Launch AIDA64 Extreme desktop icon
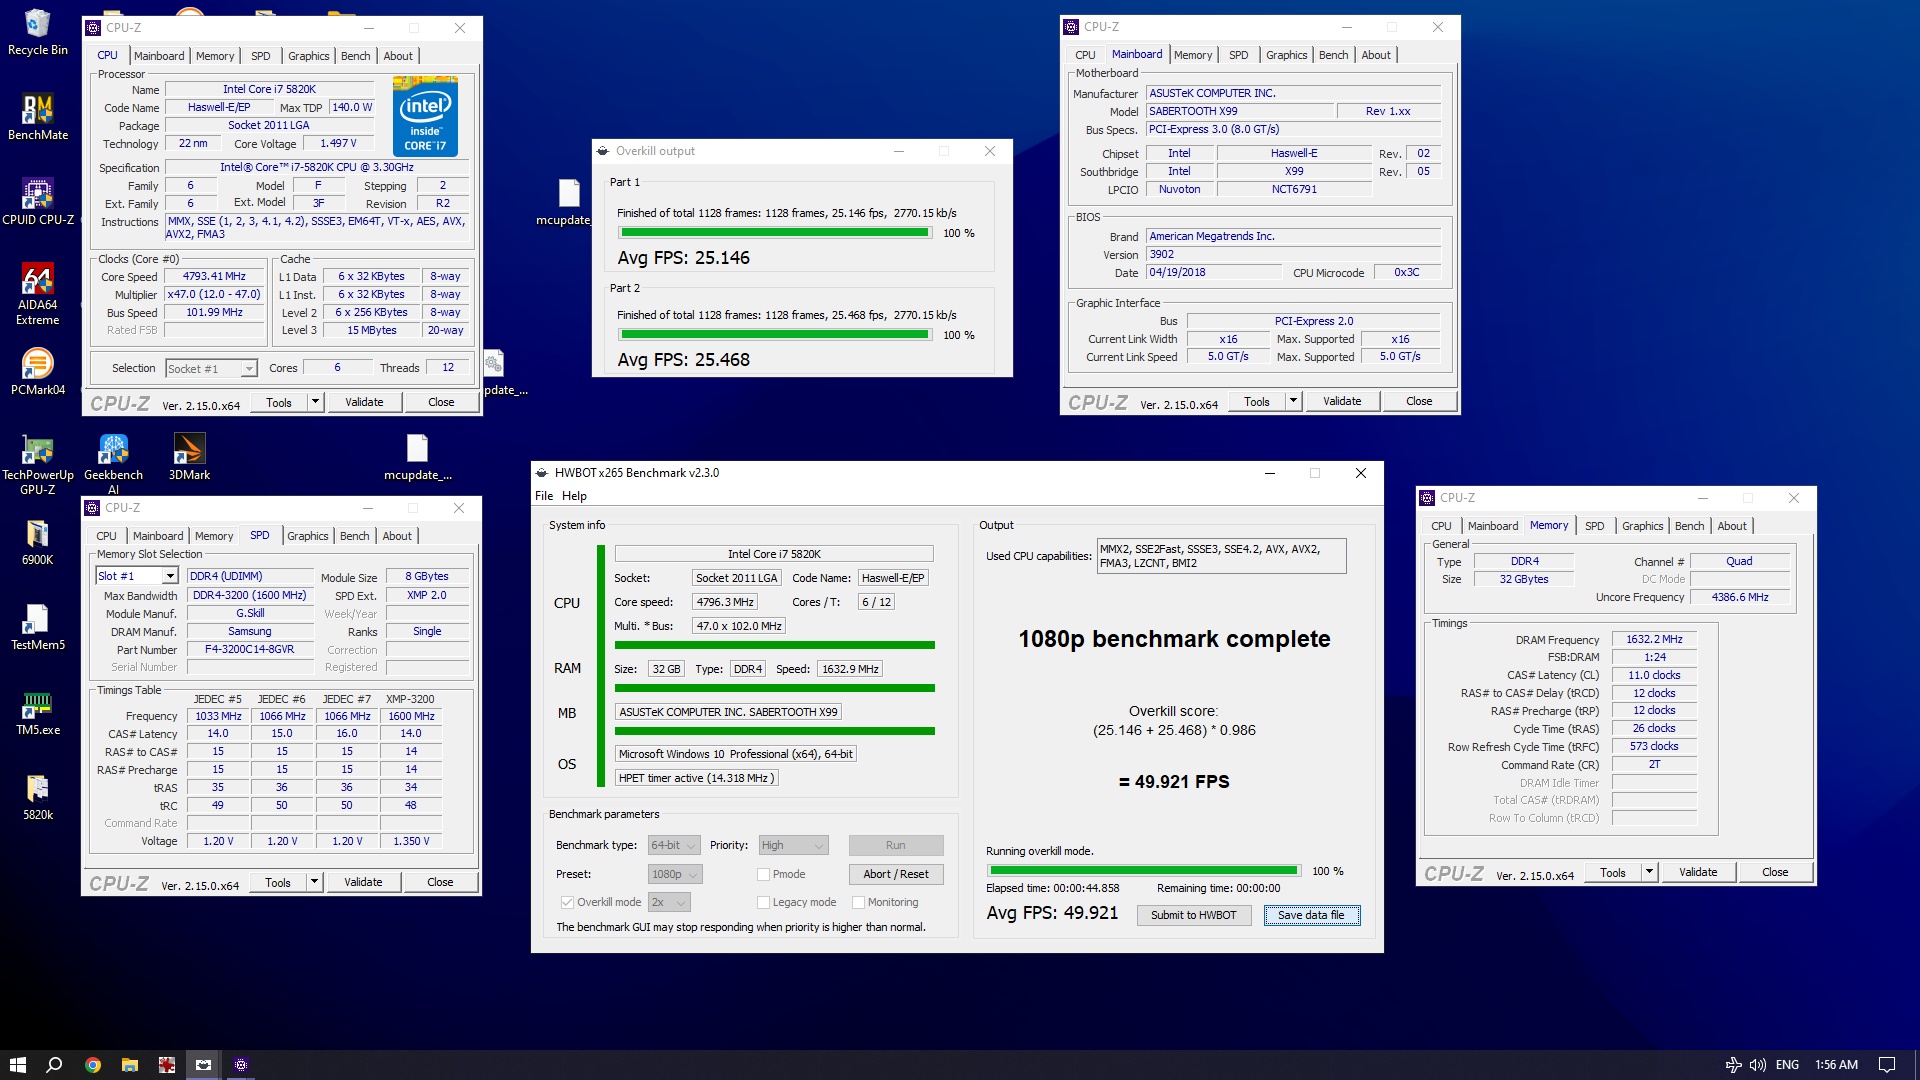The image size is (1920, 1080). click(x=37, y=295)
